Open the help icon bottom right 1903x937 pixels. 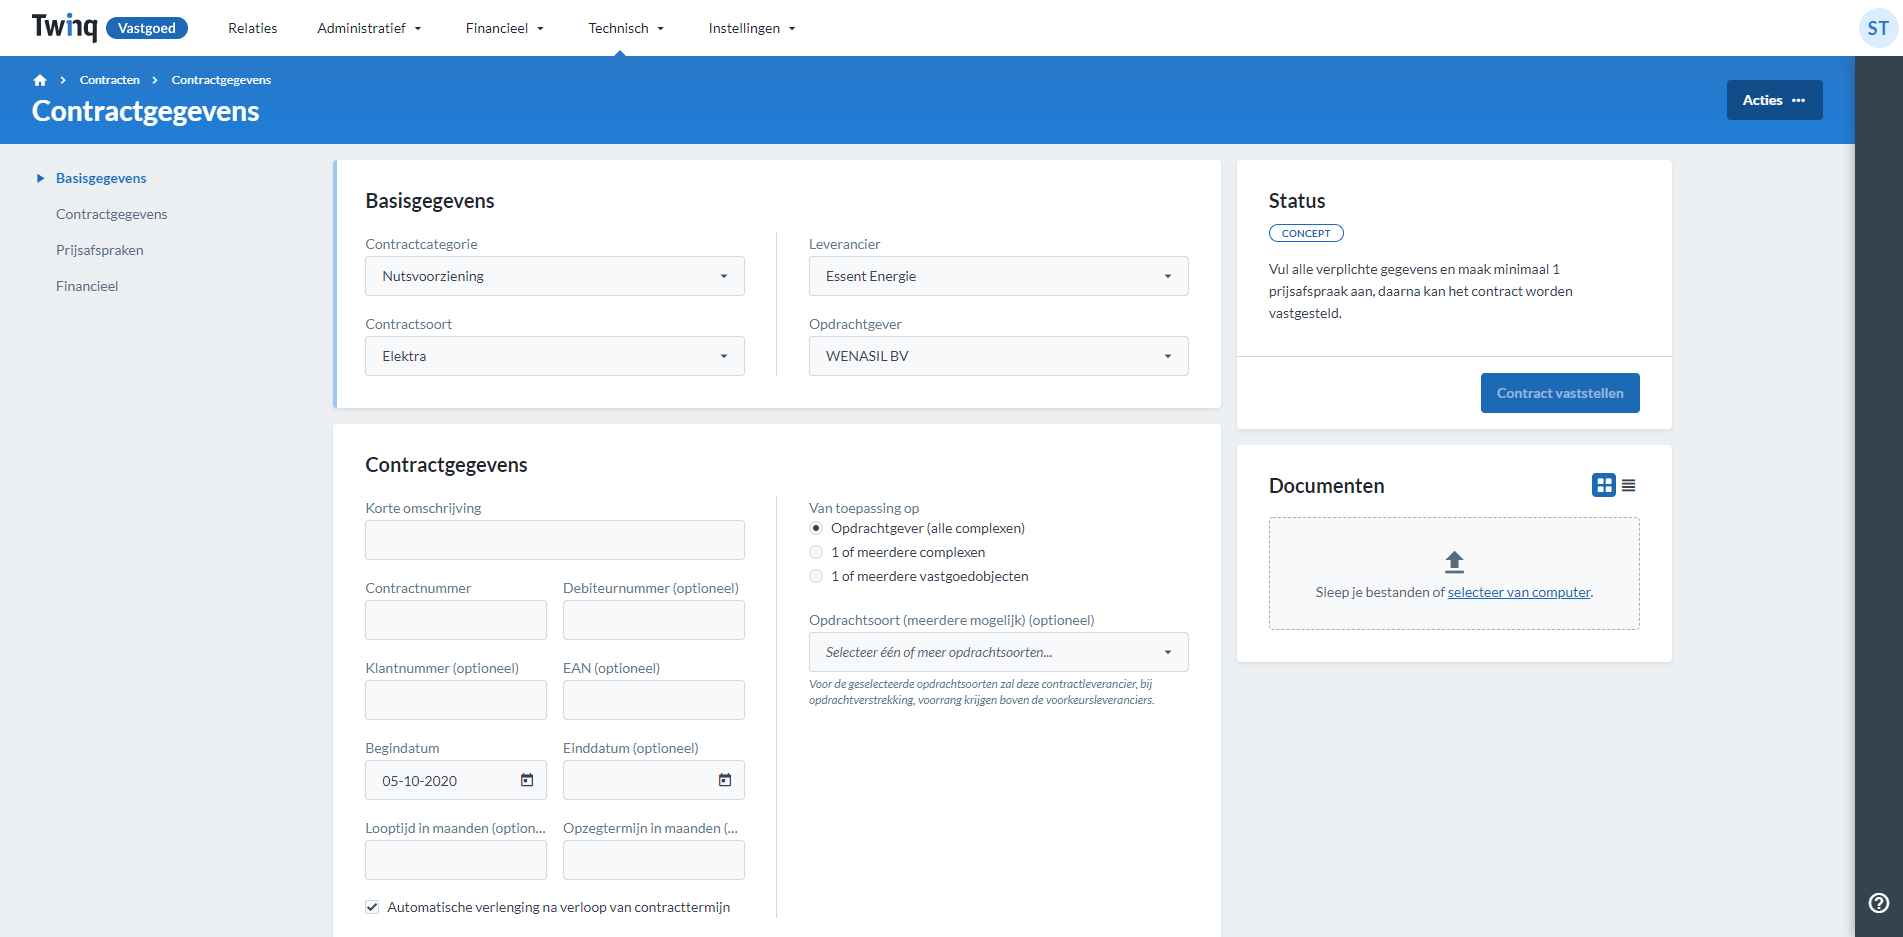pos(1877,903)
